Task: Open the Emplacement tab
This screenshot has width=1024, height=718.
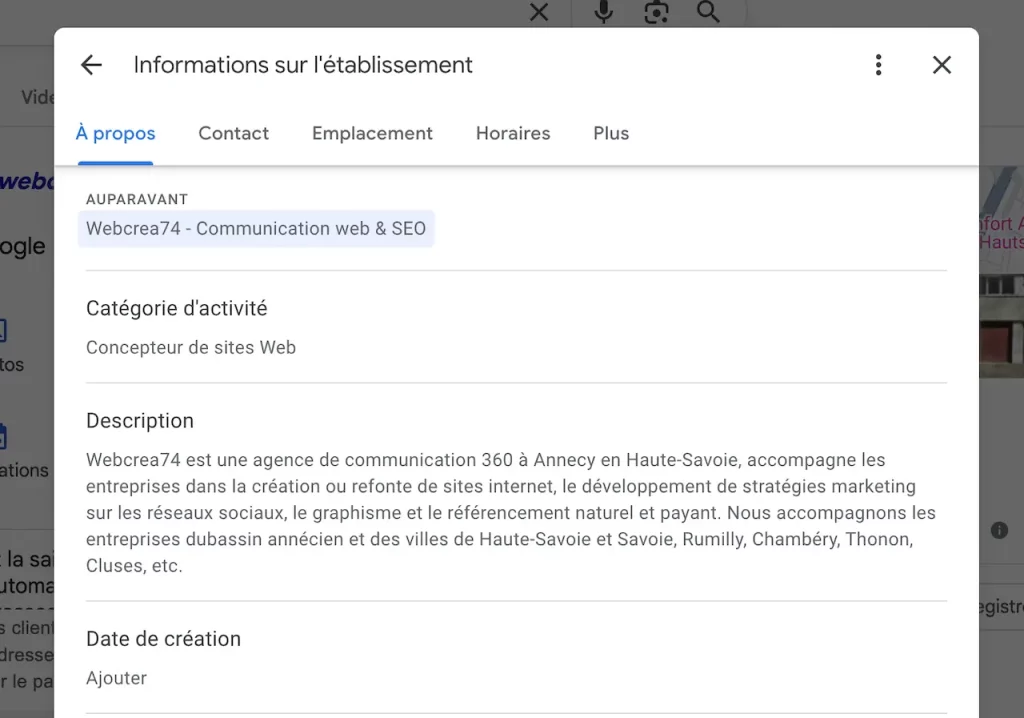Action: [x=372, y=134]
